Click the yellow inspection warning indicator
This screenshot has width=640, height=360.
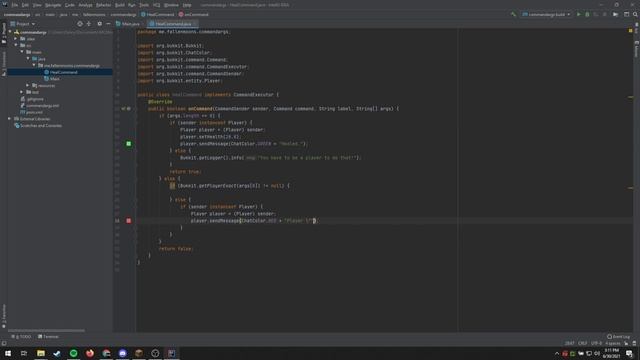[631, 31]
